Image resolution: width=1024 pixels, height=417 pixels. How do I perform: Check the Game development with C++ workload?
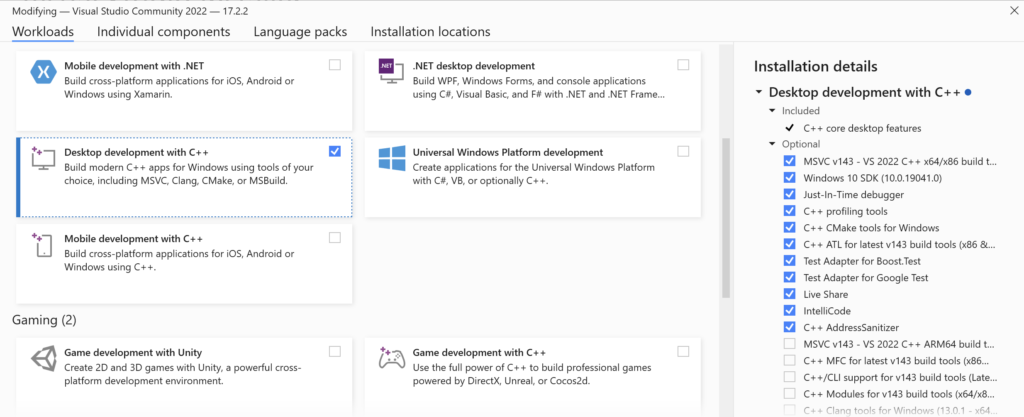[x=683, y=352]
